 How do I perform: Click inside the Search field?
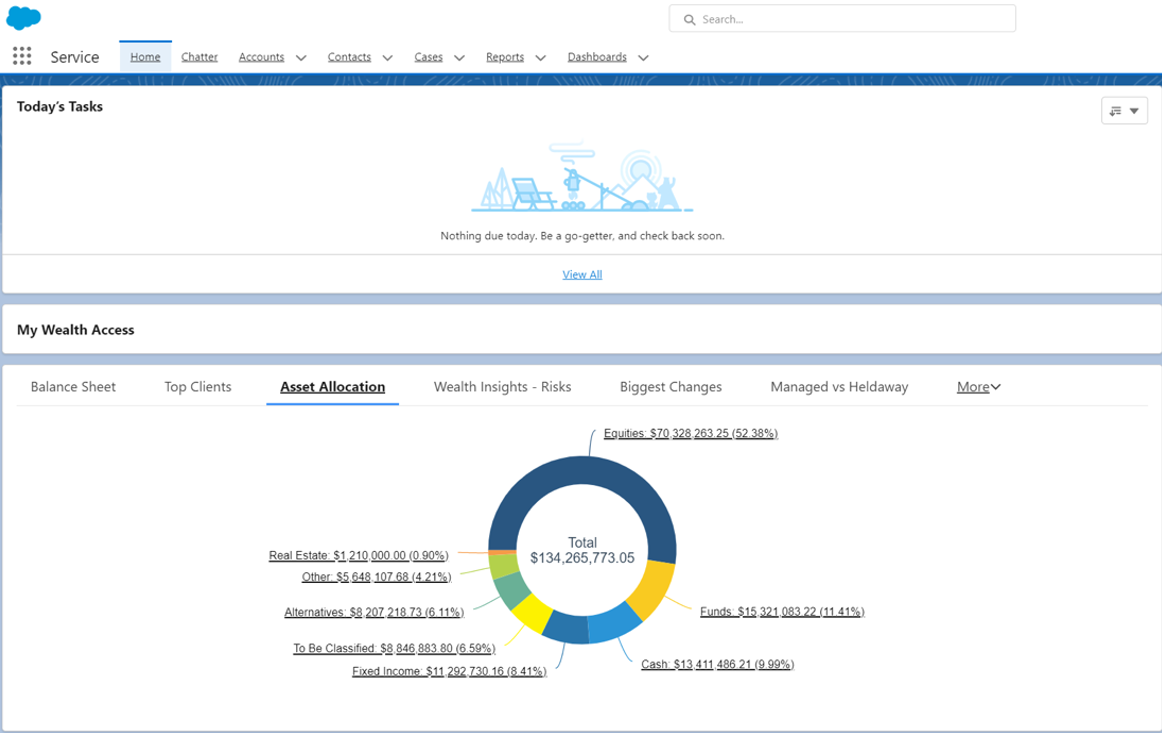(x=842, y=19)
